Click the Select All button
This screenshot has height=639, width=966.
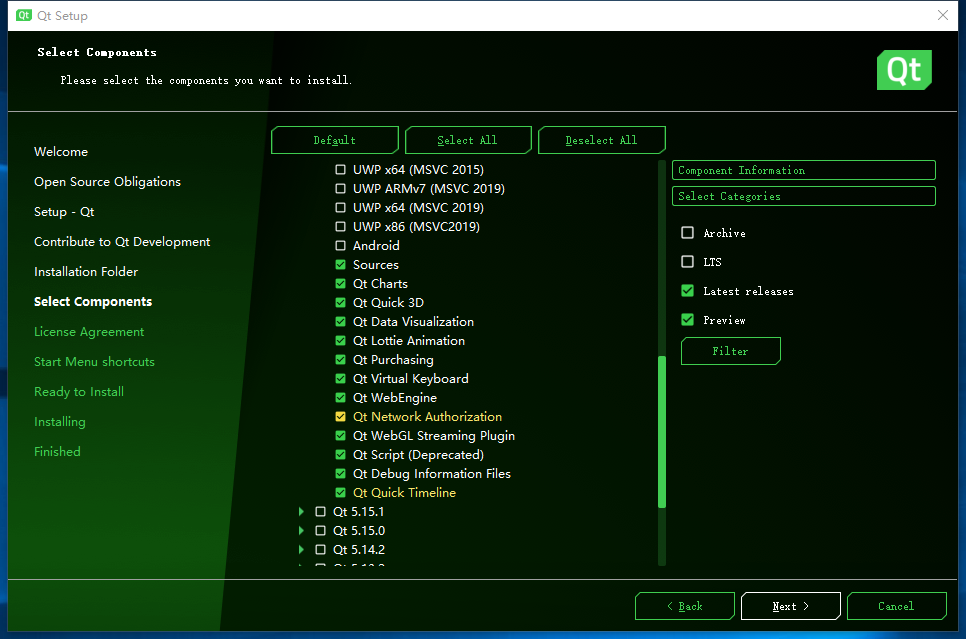point(468,140)
